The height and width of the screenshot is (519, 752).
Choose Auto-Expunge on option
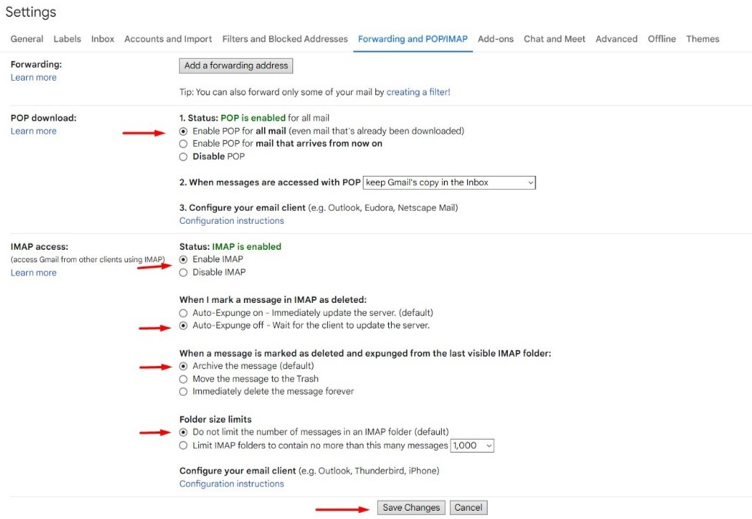pos(183,313)
